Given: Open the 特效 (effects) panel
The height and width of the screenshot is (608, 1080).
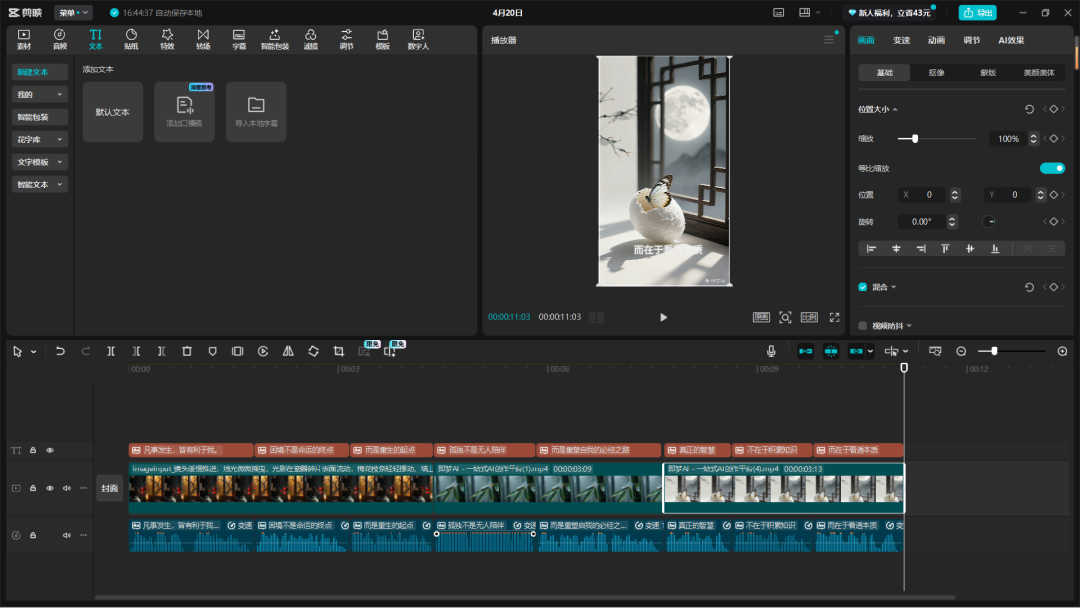Looking at the screenshot, I should (x=167, y=39).
